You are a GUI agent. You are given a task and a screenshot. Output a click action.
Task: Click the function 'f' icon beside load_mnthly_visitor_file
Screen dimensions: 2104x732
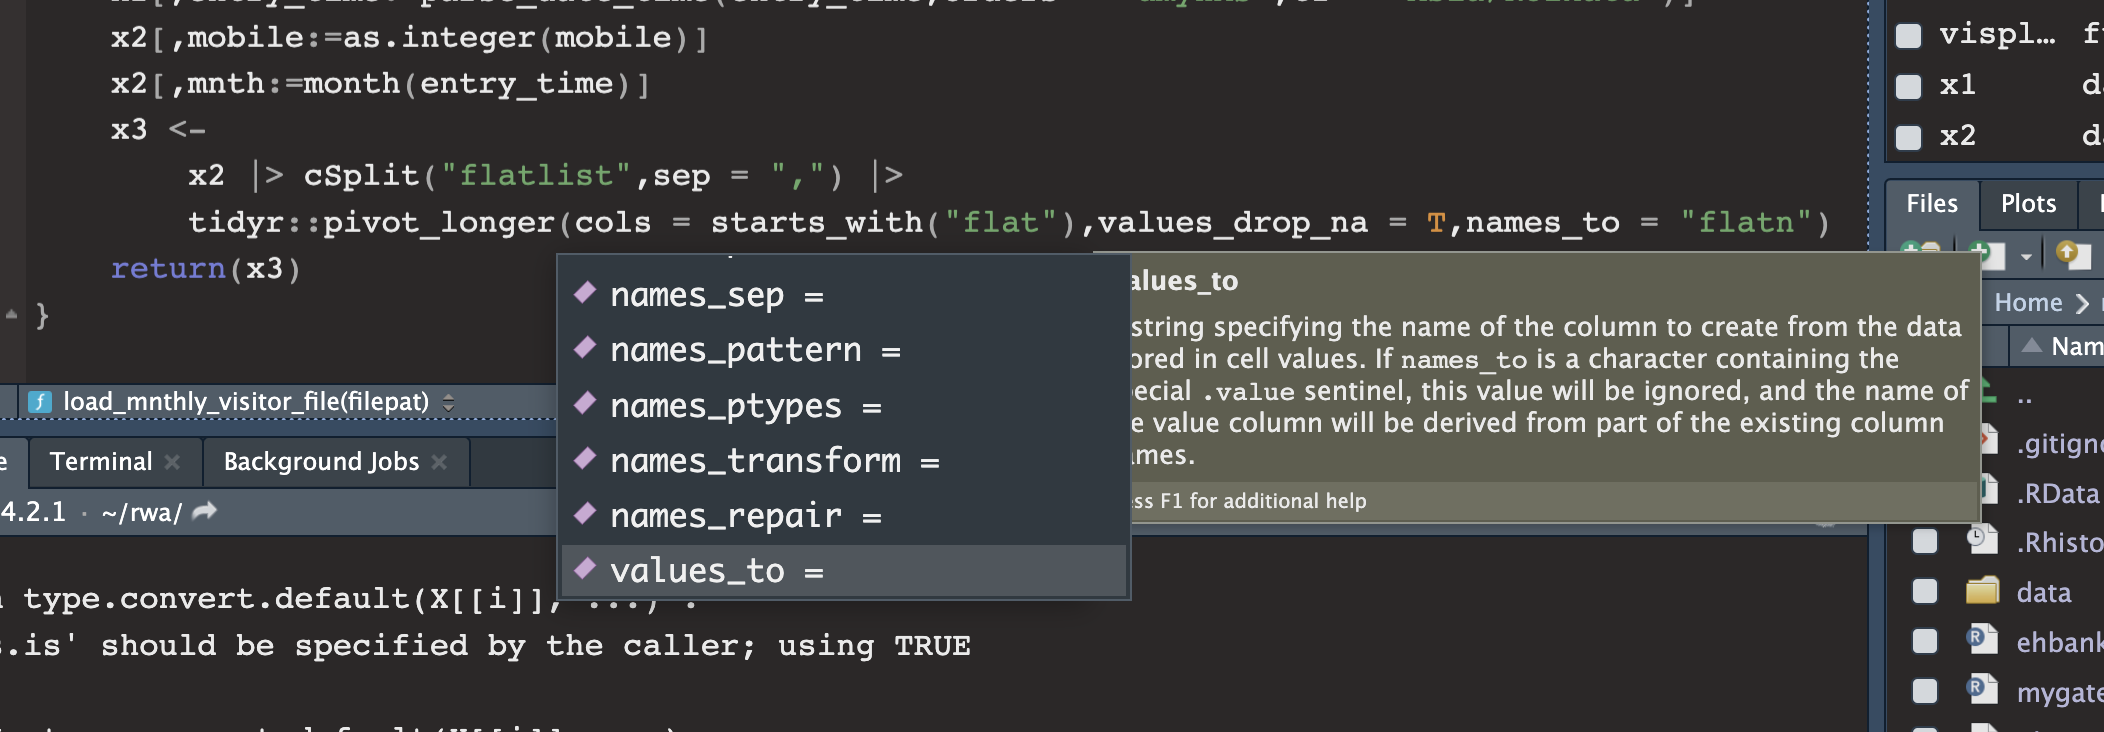(x=42, y=401)
